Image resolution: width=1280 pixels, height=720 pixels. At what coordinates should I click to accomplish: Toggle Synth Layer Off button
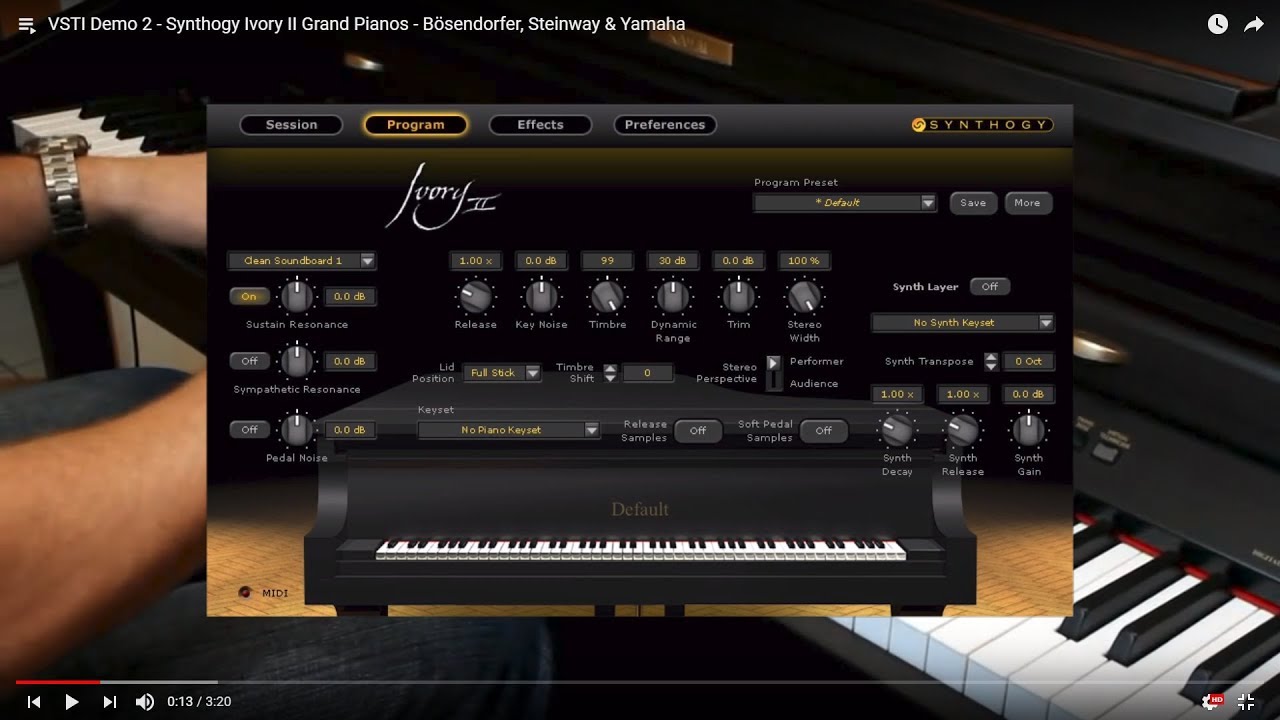(x=990, y=287)
